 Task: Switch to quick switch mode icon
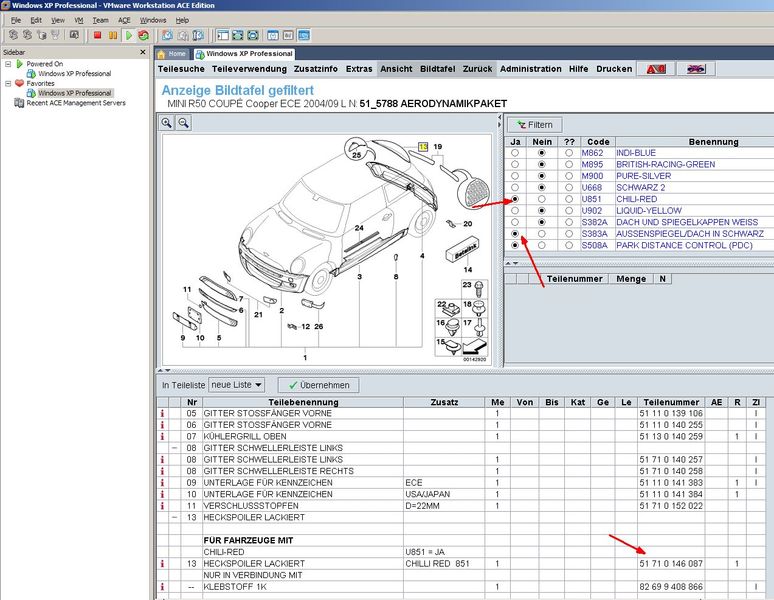[238, 35]
